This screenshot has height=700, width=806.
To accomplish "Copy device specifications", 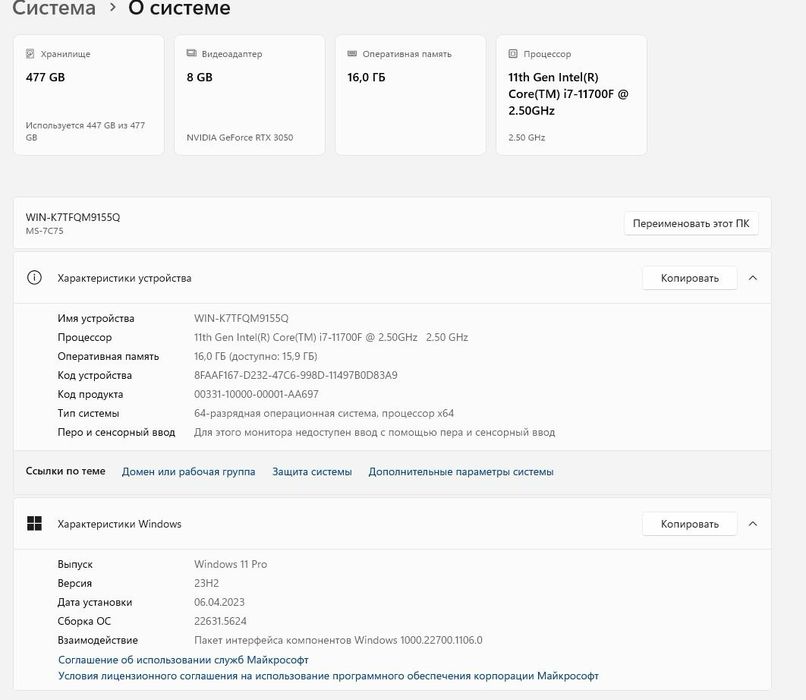I will point(689,278).
